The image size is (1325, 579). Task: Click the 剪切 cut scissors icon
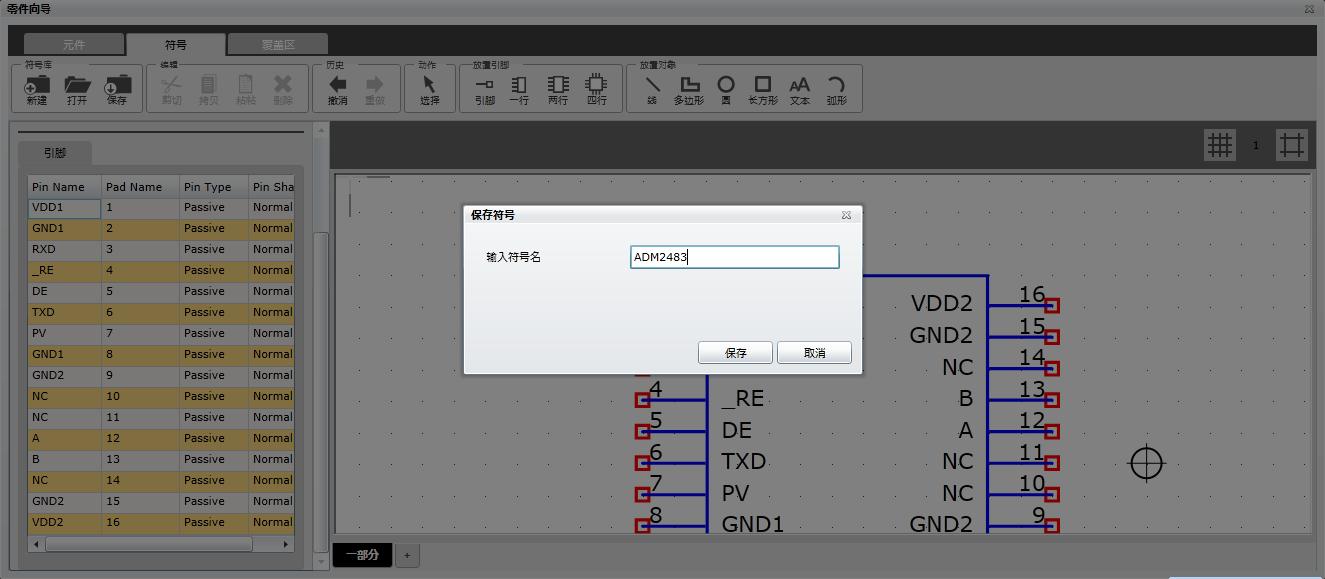171,89
